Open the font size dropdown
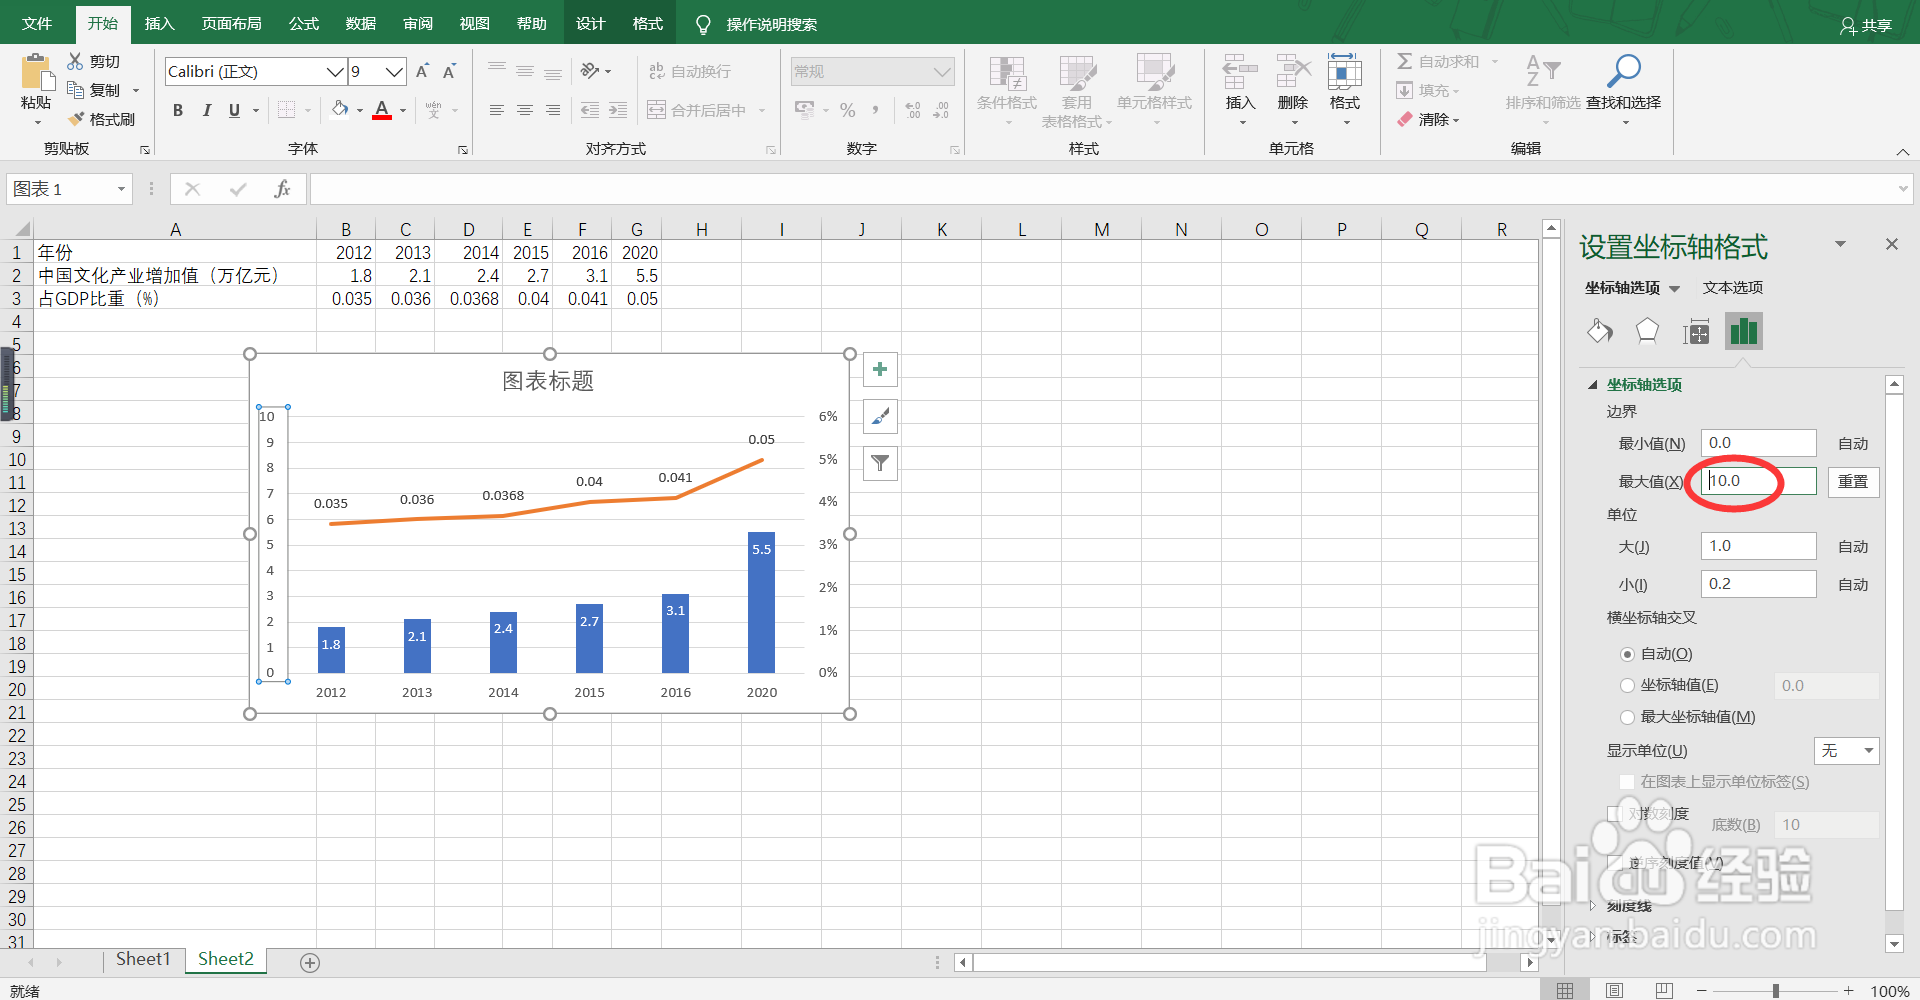This screenshot has height=1000, width=1920. 395,71
